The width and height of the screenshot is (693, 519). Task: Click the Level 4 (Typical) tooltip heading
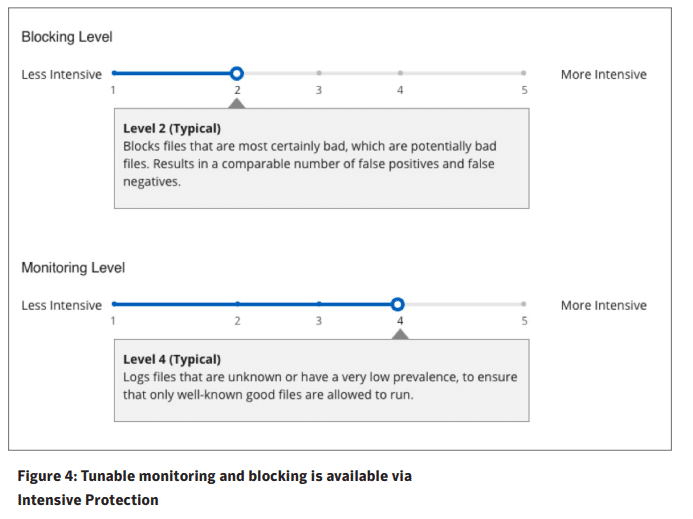coord(172,359)
